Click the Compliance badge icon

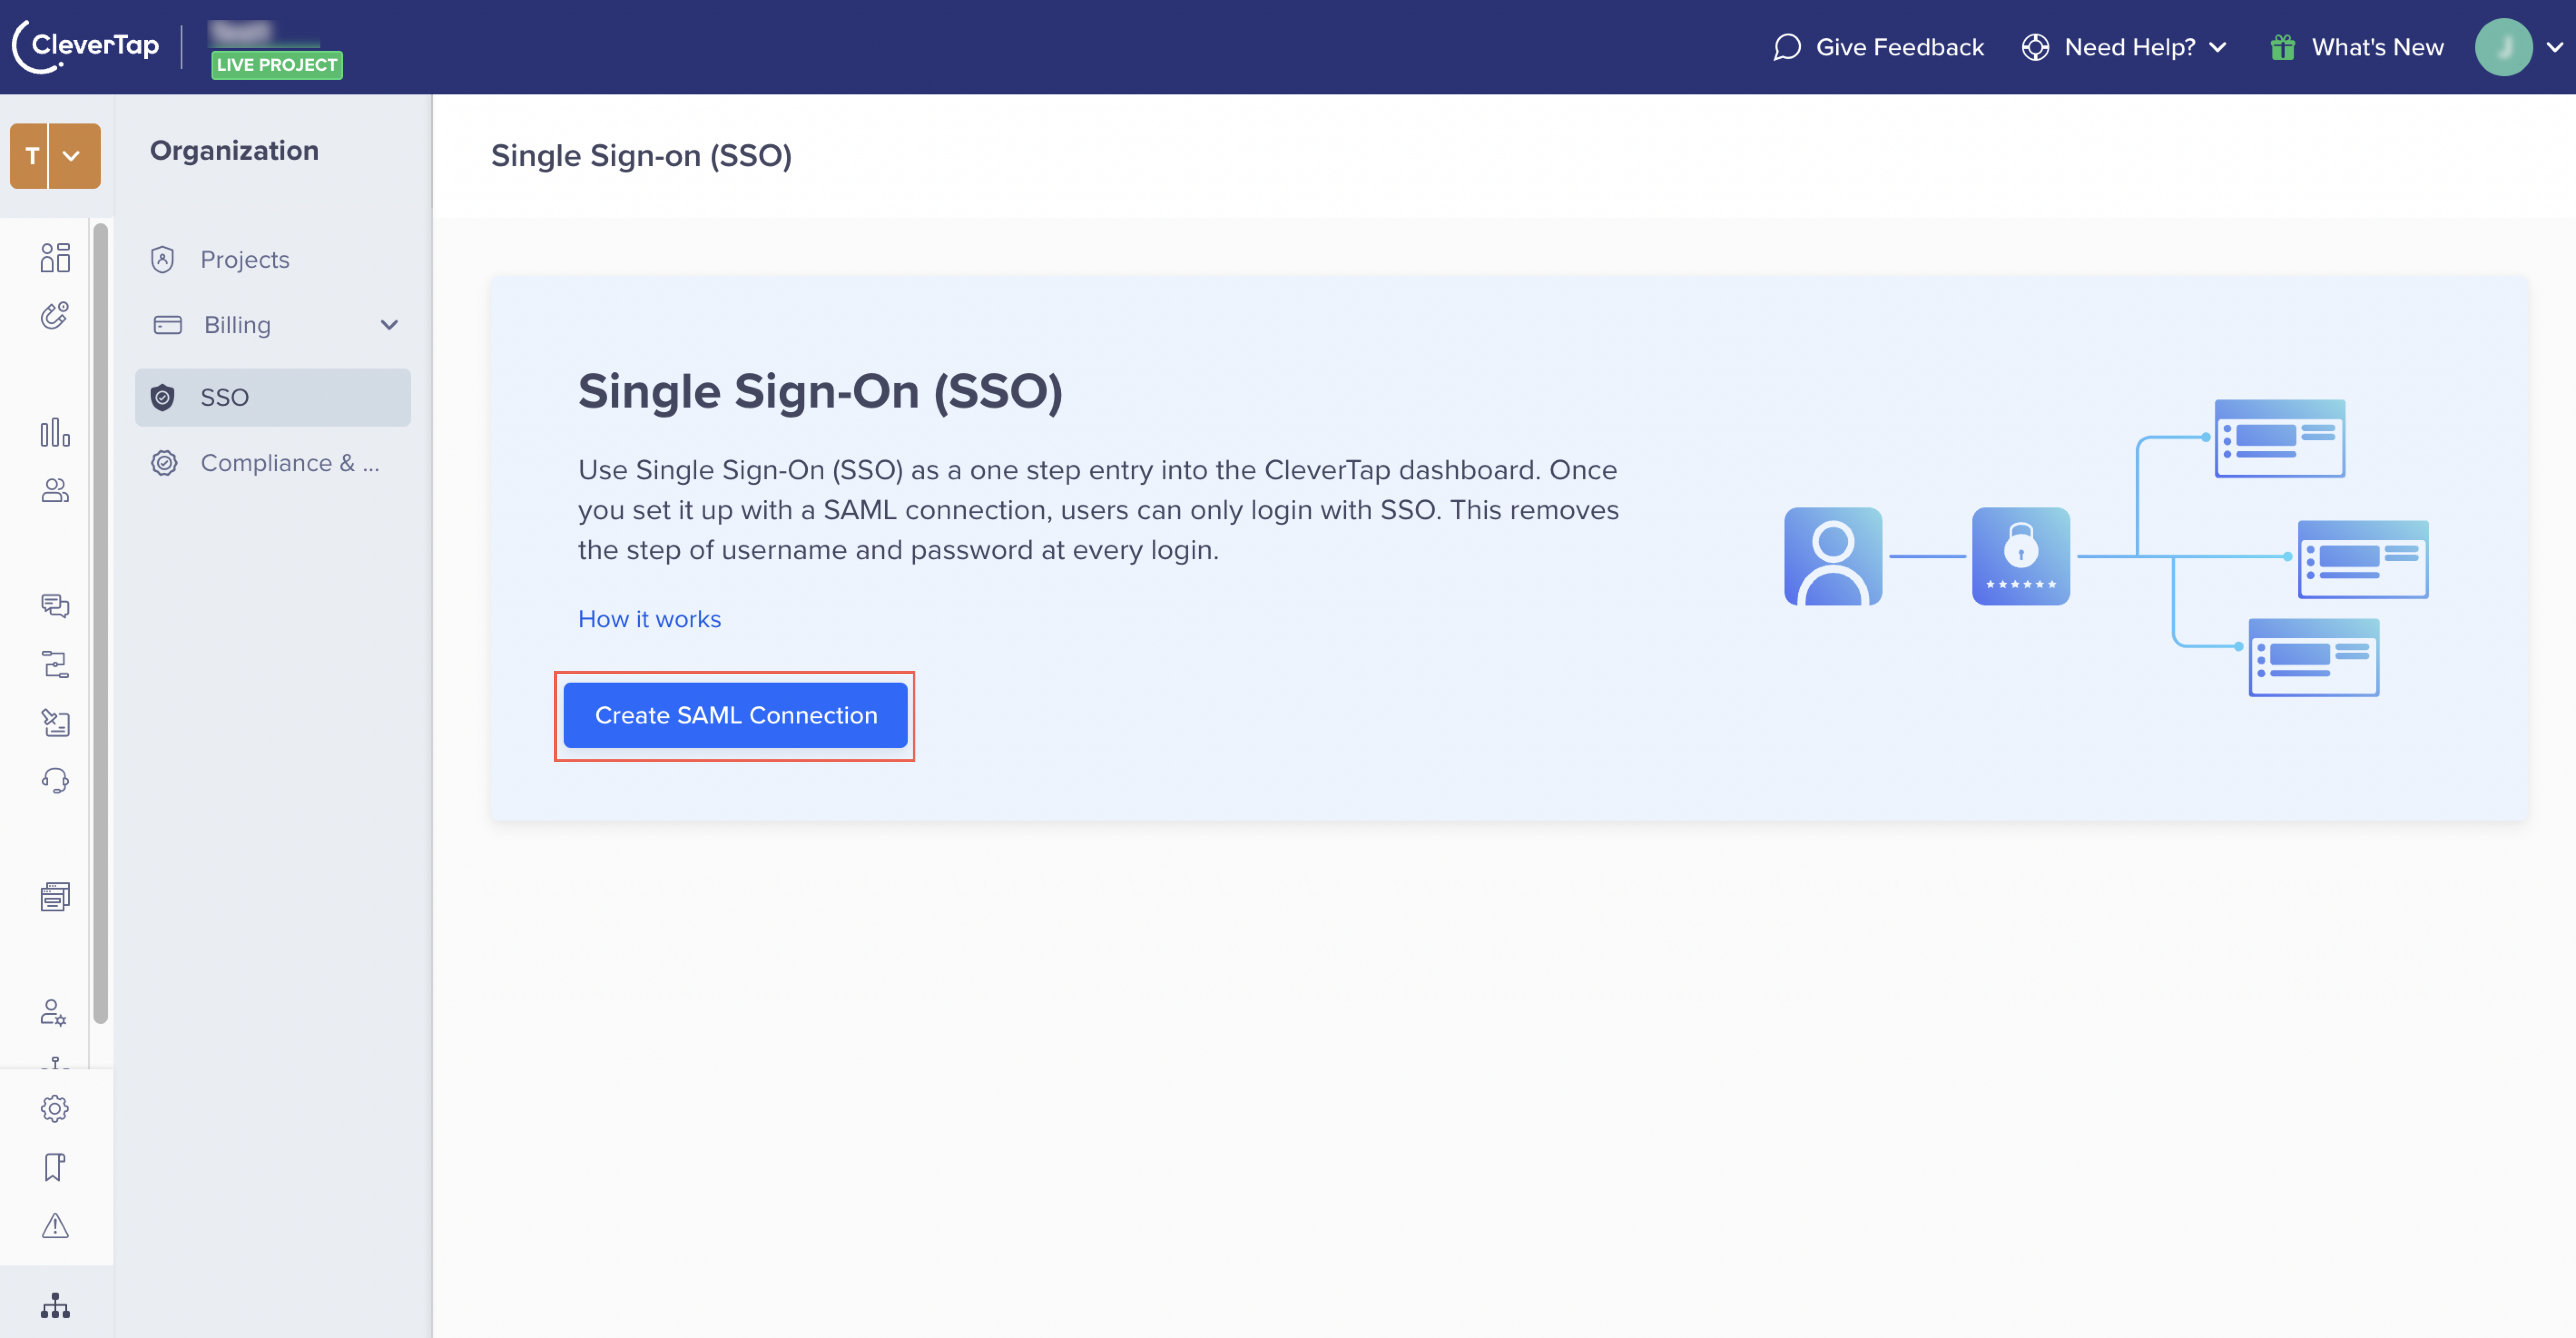coord(164,463)
